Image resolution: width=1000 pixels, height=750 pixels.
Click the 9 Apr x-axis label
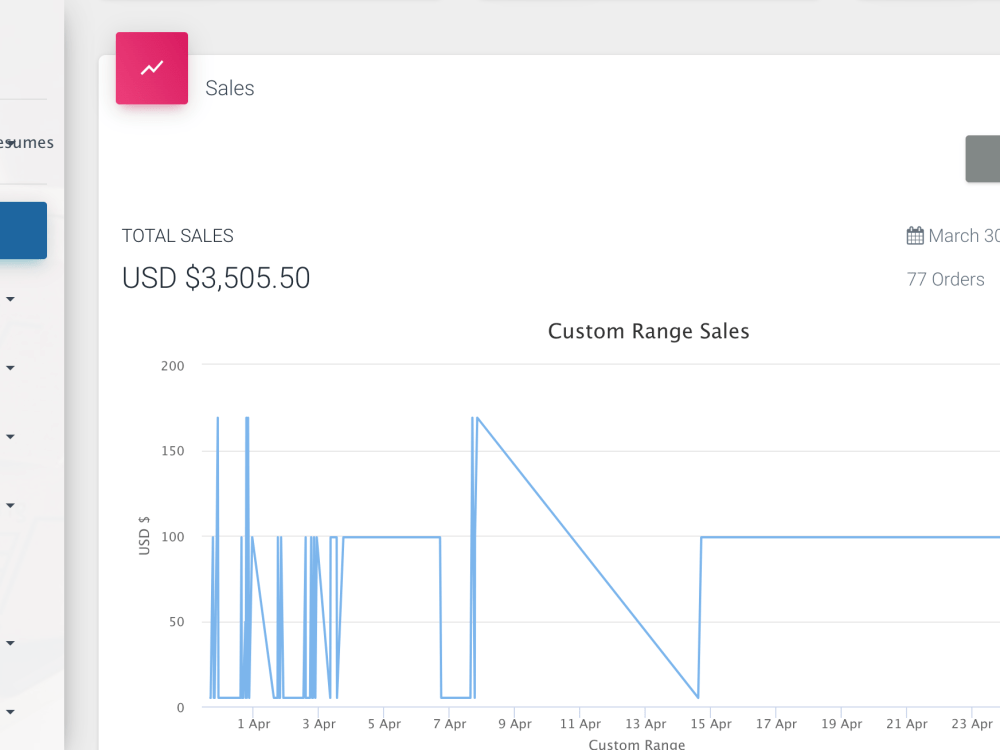pyautogui.click(x=515, y=724)
